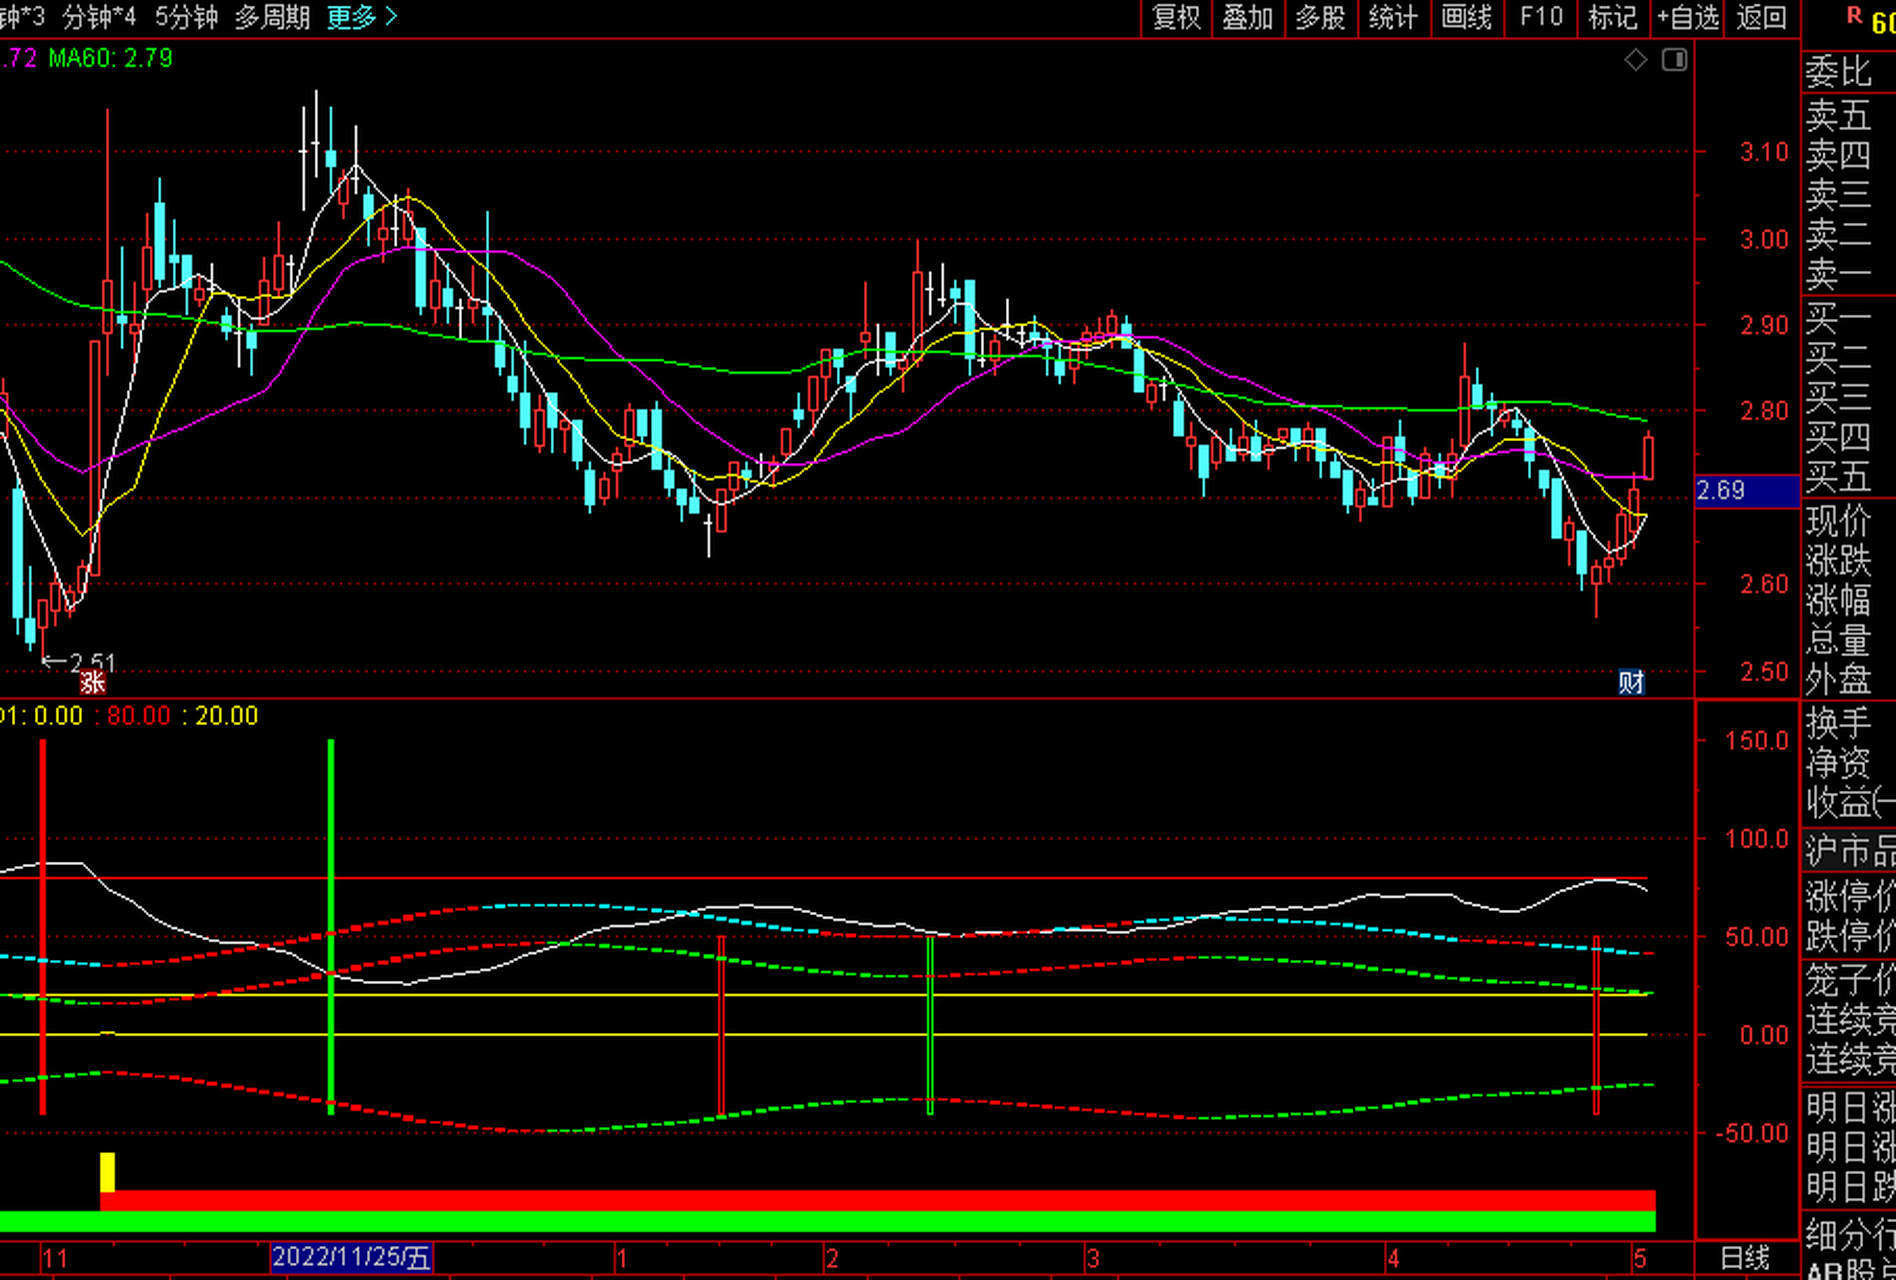1896x1280 pixels.
Task: Open the 标记 marker tool
Action: coord(1612,18)
